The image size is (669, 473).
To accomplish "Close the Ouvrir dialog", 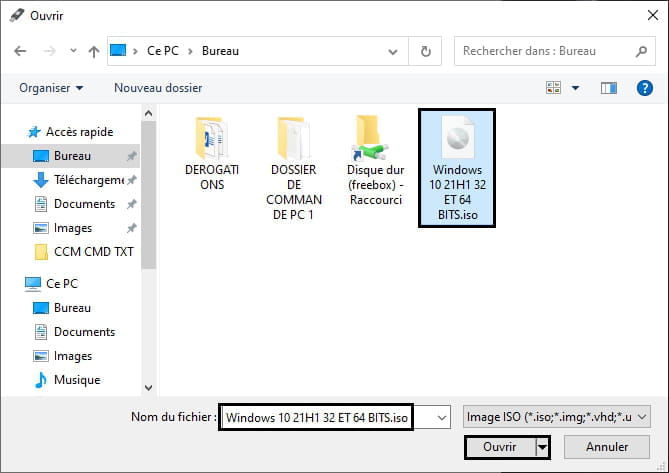I will [653, 15].
